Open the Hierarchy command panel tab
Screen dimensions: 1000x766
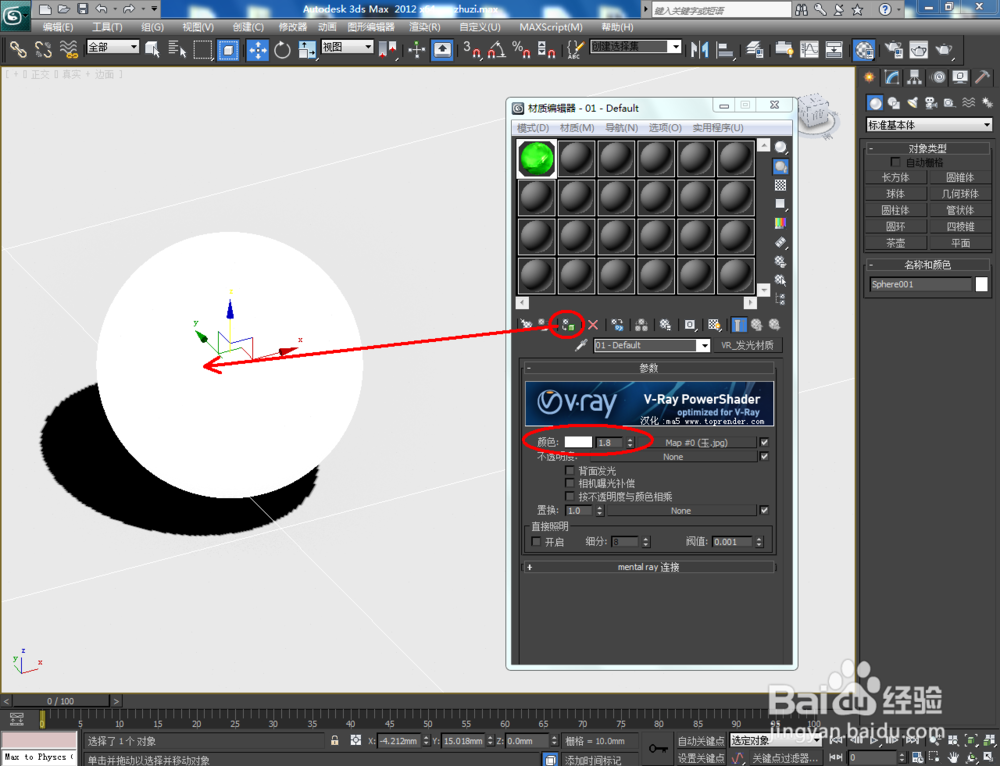915,77
